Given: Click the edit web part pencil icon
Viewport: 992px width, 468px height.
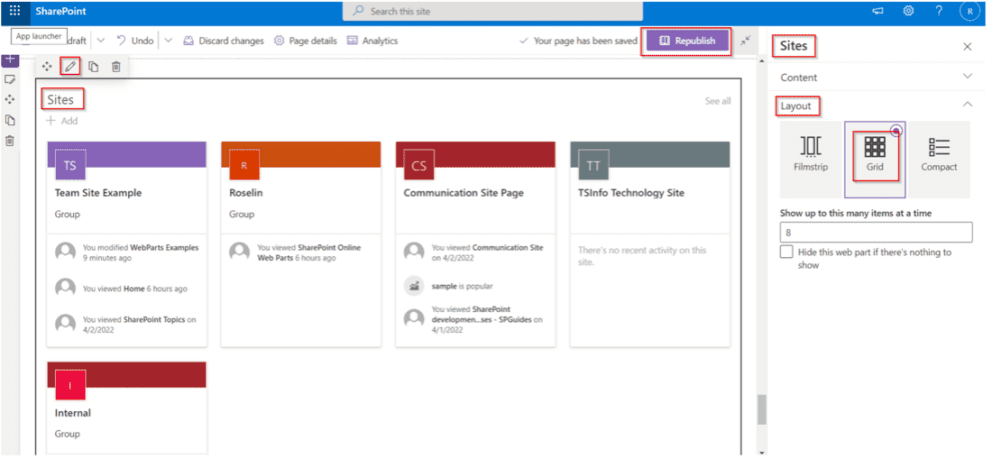Looking at the screenshot, I should pyautogui.click(x=70, y=66).
